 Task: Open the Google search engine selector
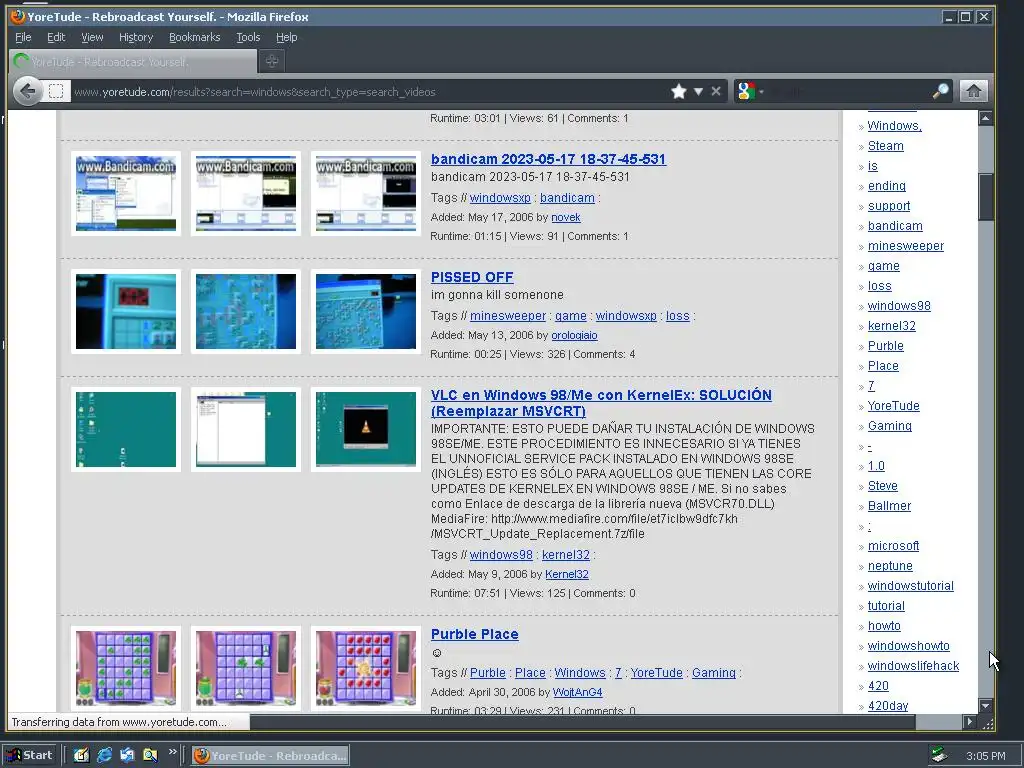pos(750,91)
